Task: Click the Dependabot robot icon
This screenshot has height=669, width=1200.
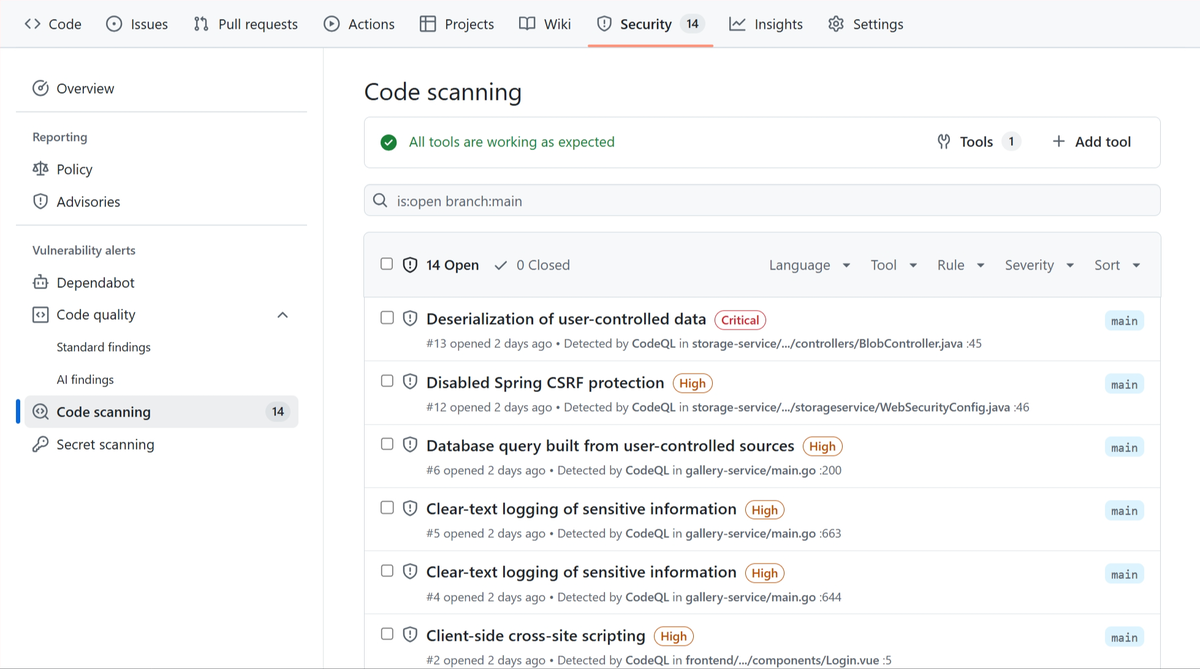Action: (40, 283)
